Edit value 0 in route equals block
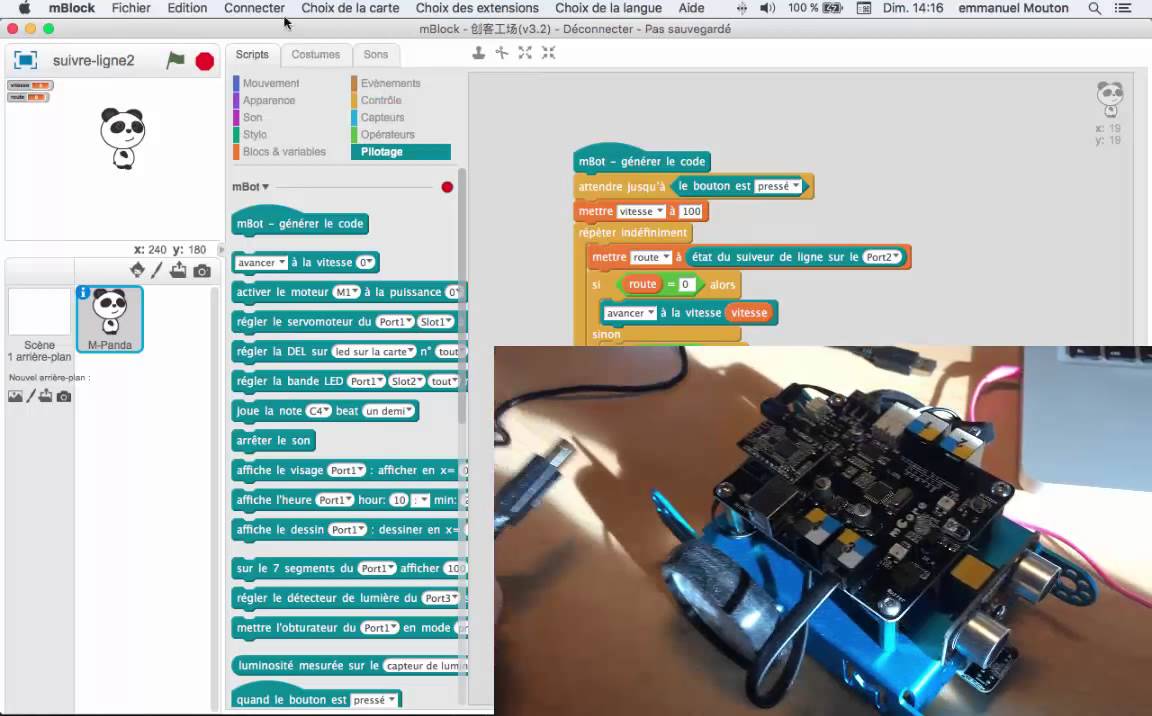This screenshot has height=716, width=1152. [685, 284]
